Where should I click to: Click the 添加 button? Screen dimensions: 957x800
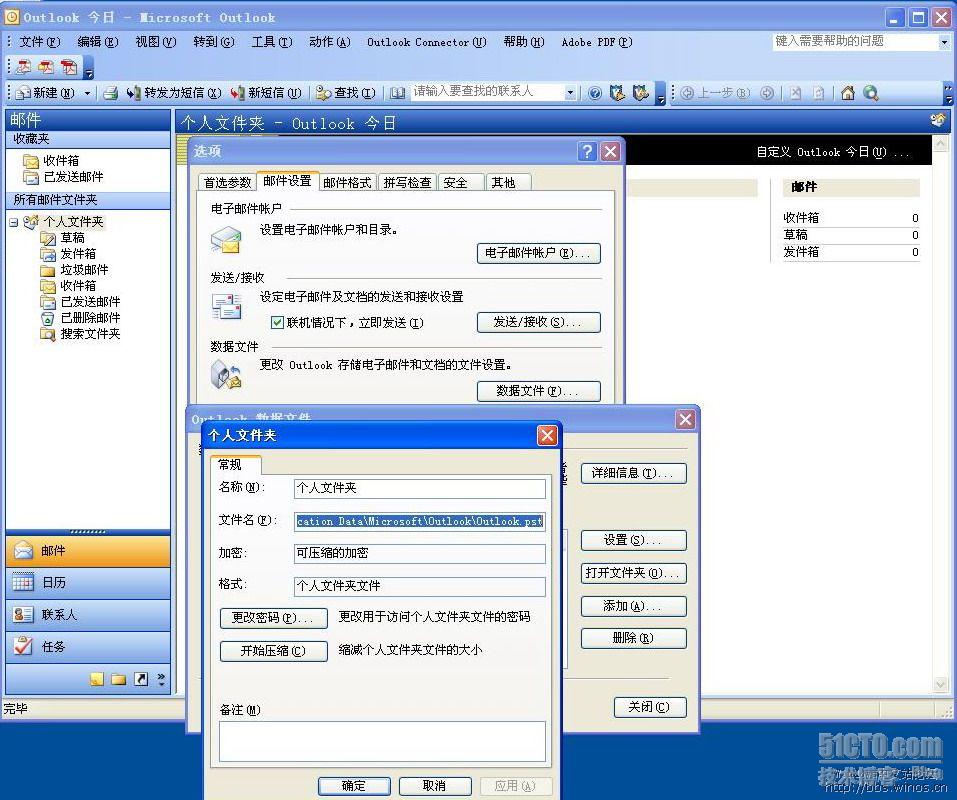(x=634, y=607)
